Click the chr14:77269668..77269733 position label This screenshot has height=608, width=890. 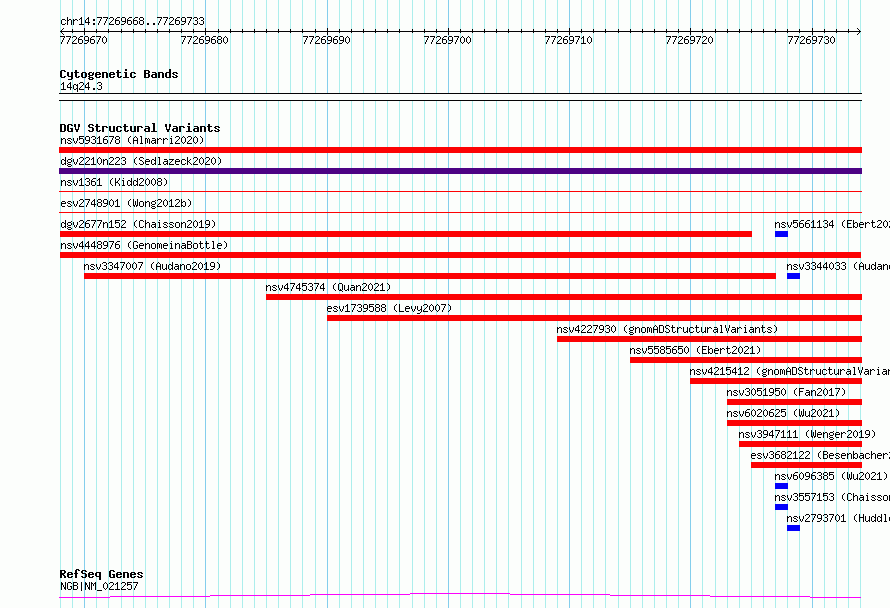(132, 22)
